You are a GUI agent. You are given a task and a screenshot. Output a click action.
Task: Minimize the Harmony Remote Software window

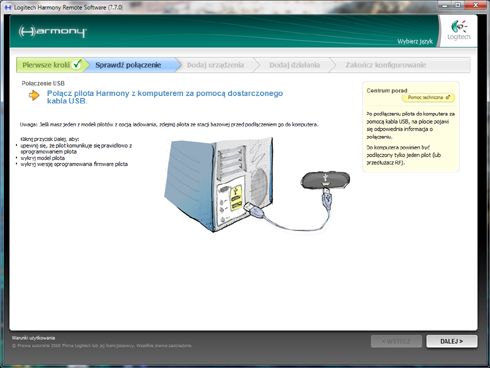pyautogui.click(x=445, y=5)
